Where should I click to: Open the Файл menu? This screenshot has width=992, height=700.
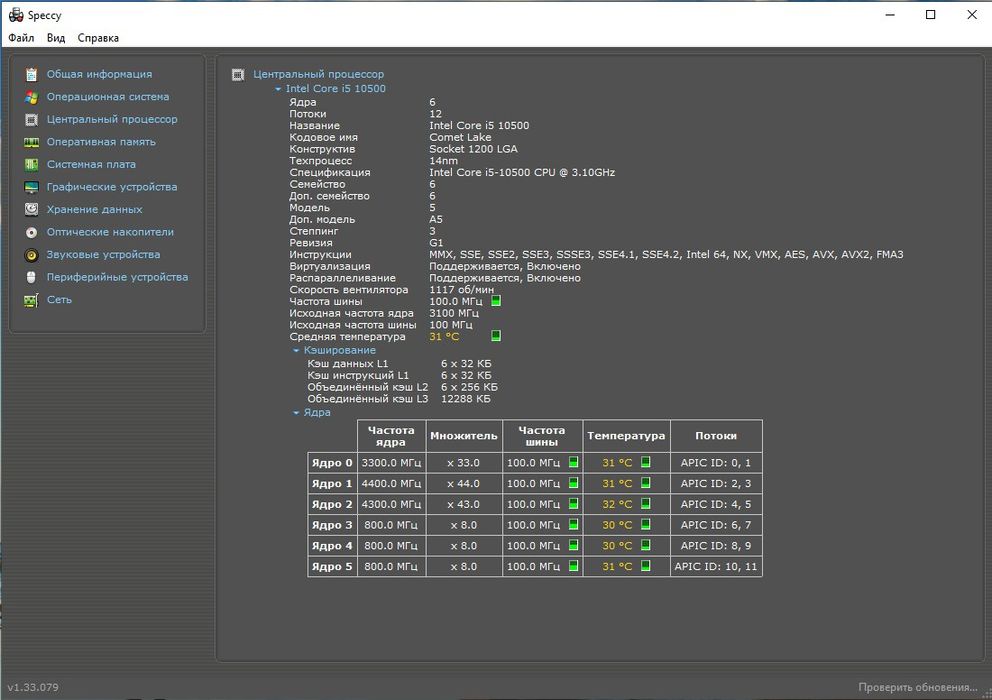(x=21, y=38)
